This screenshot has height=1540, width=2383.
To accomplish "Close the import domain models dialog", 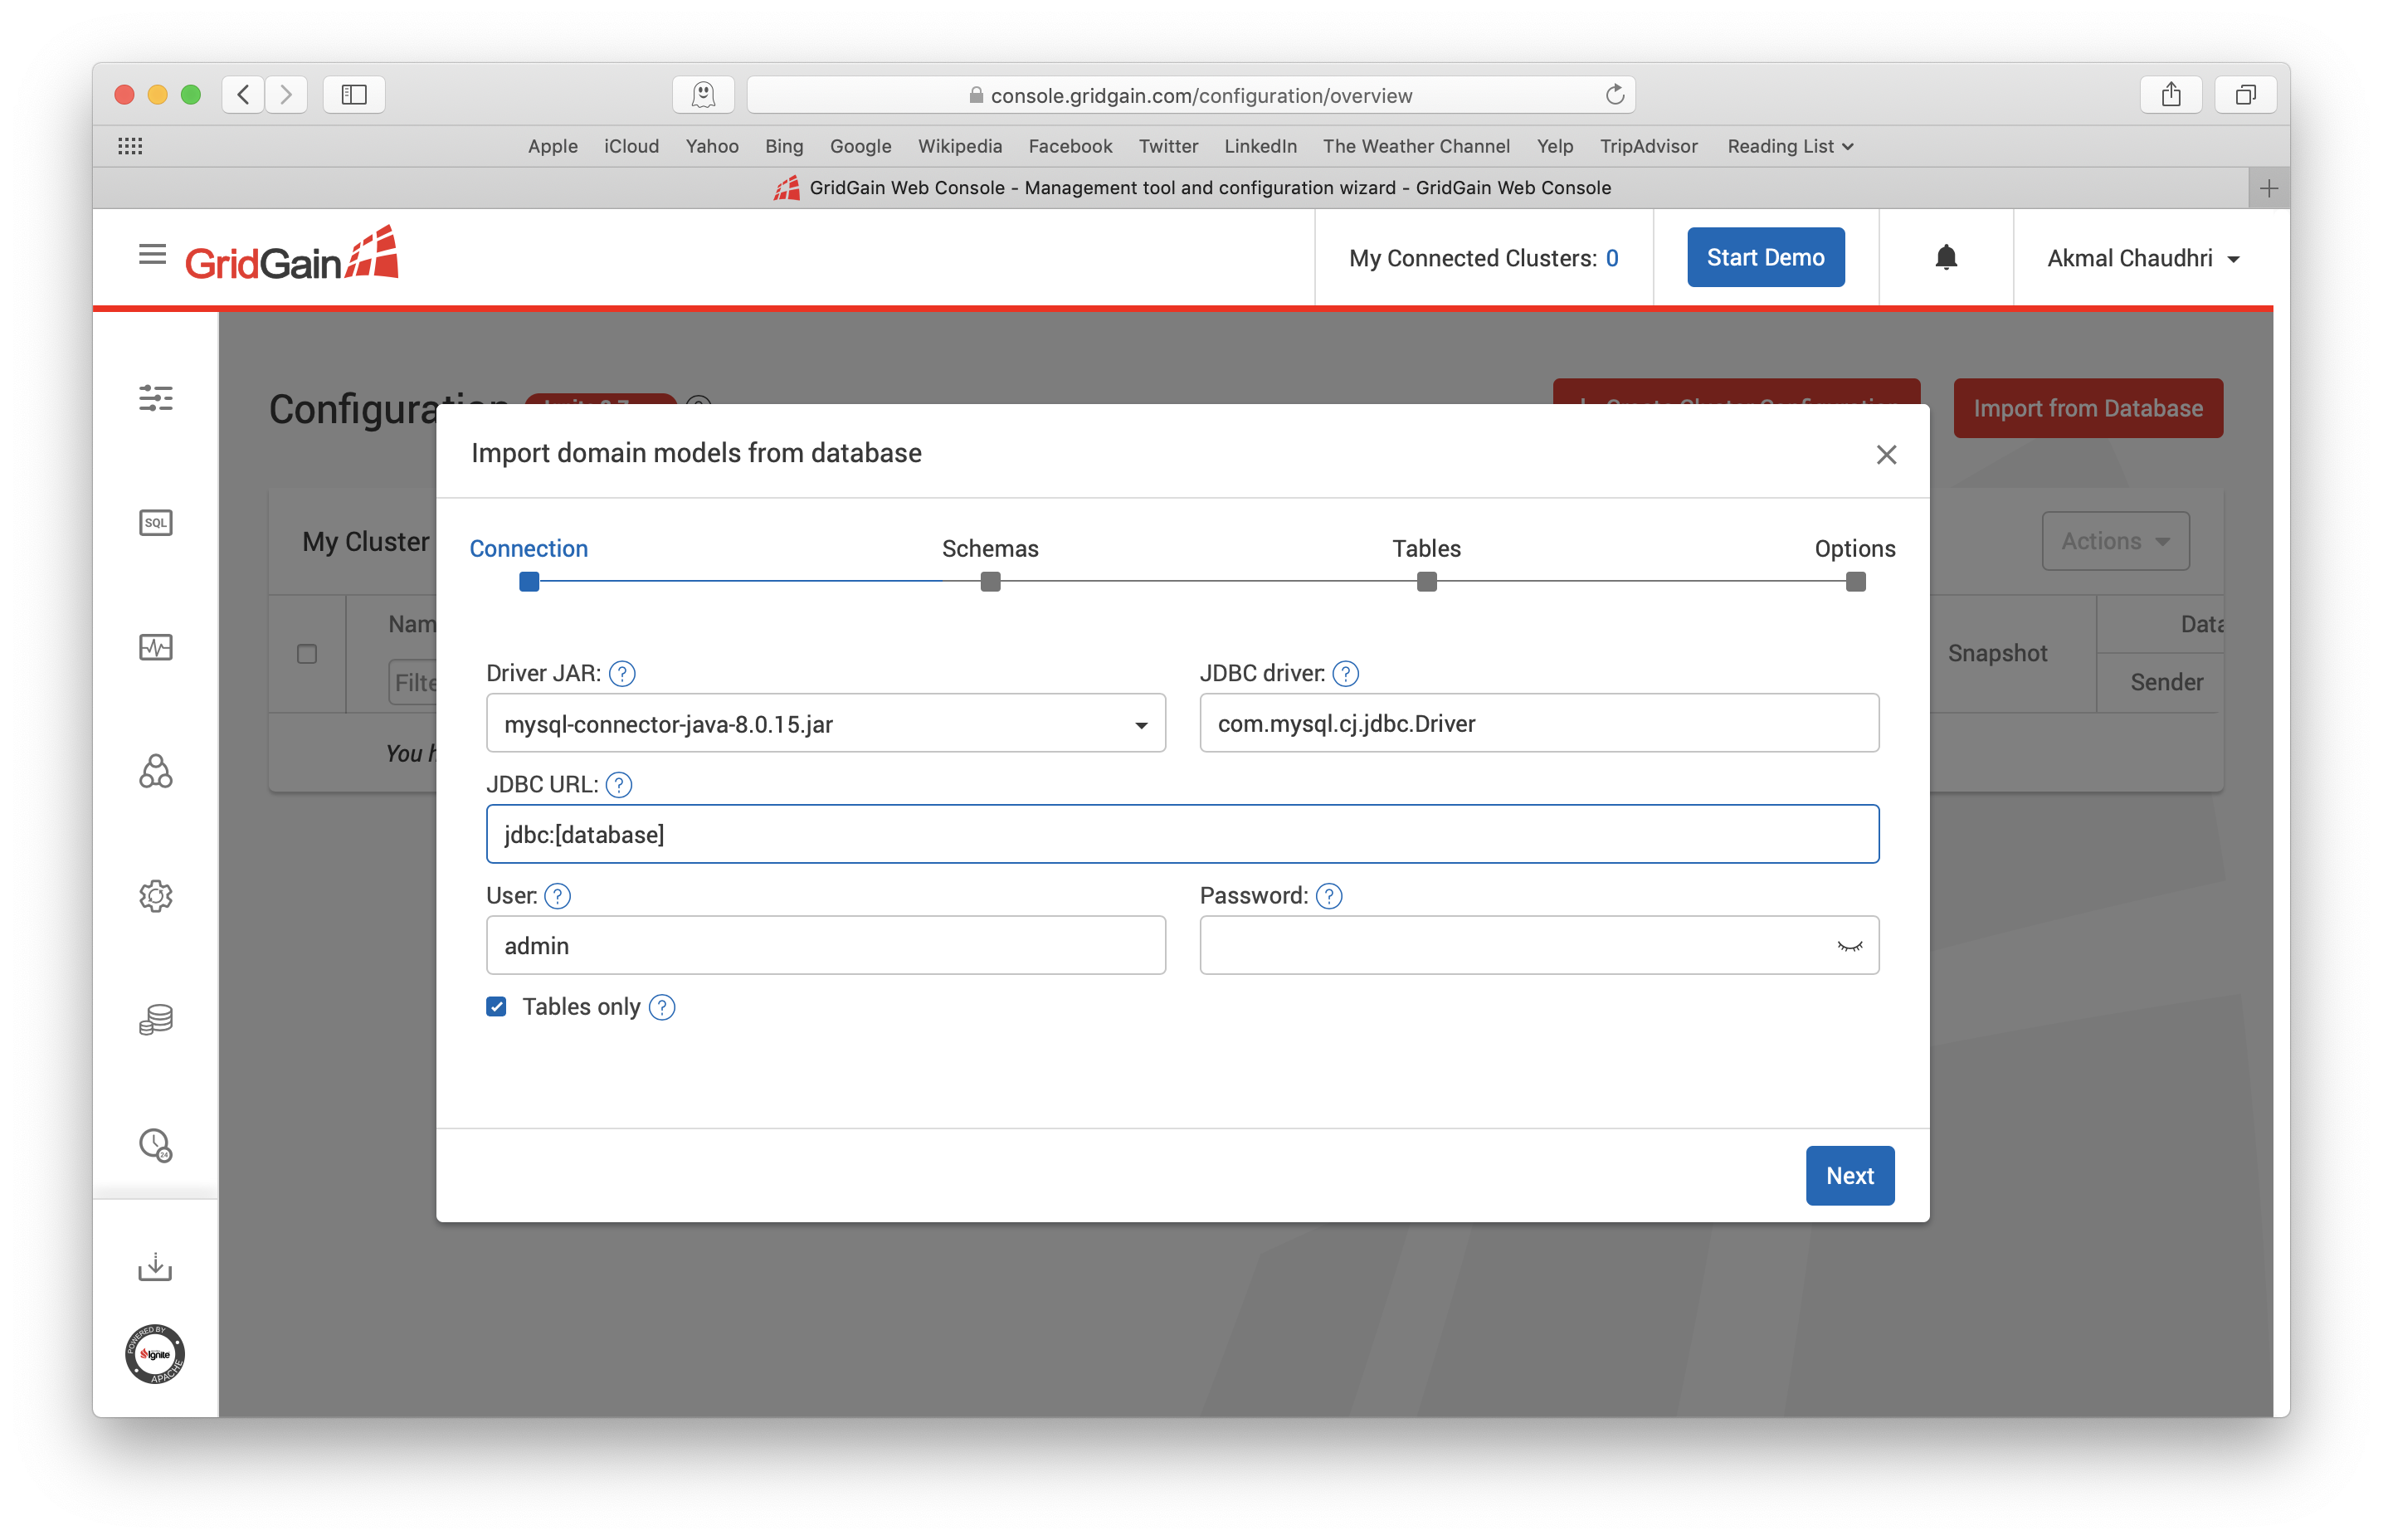I will point(1884,455).
